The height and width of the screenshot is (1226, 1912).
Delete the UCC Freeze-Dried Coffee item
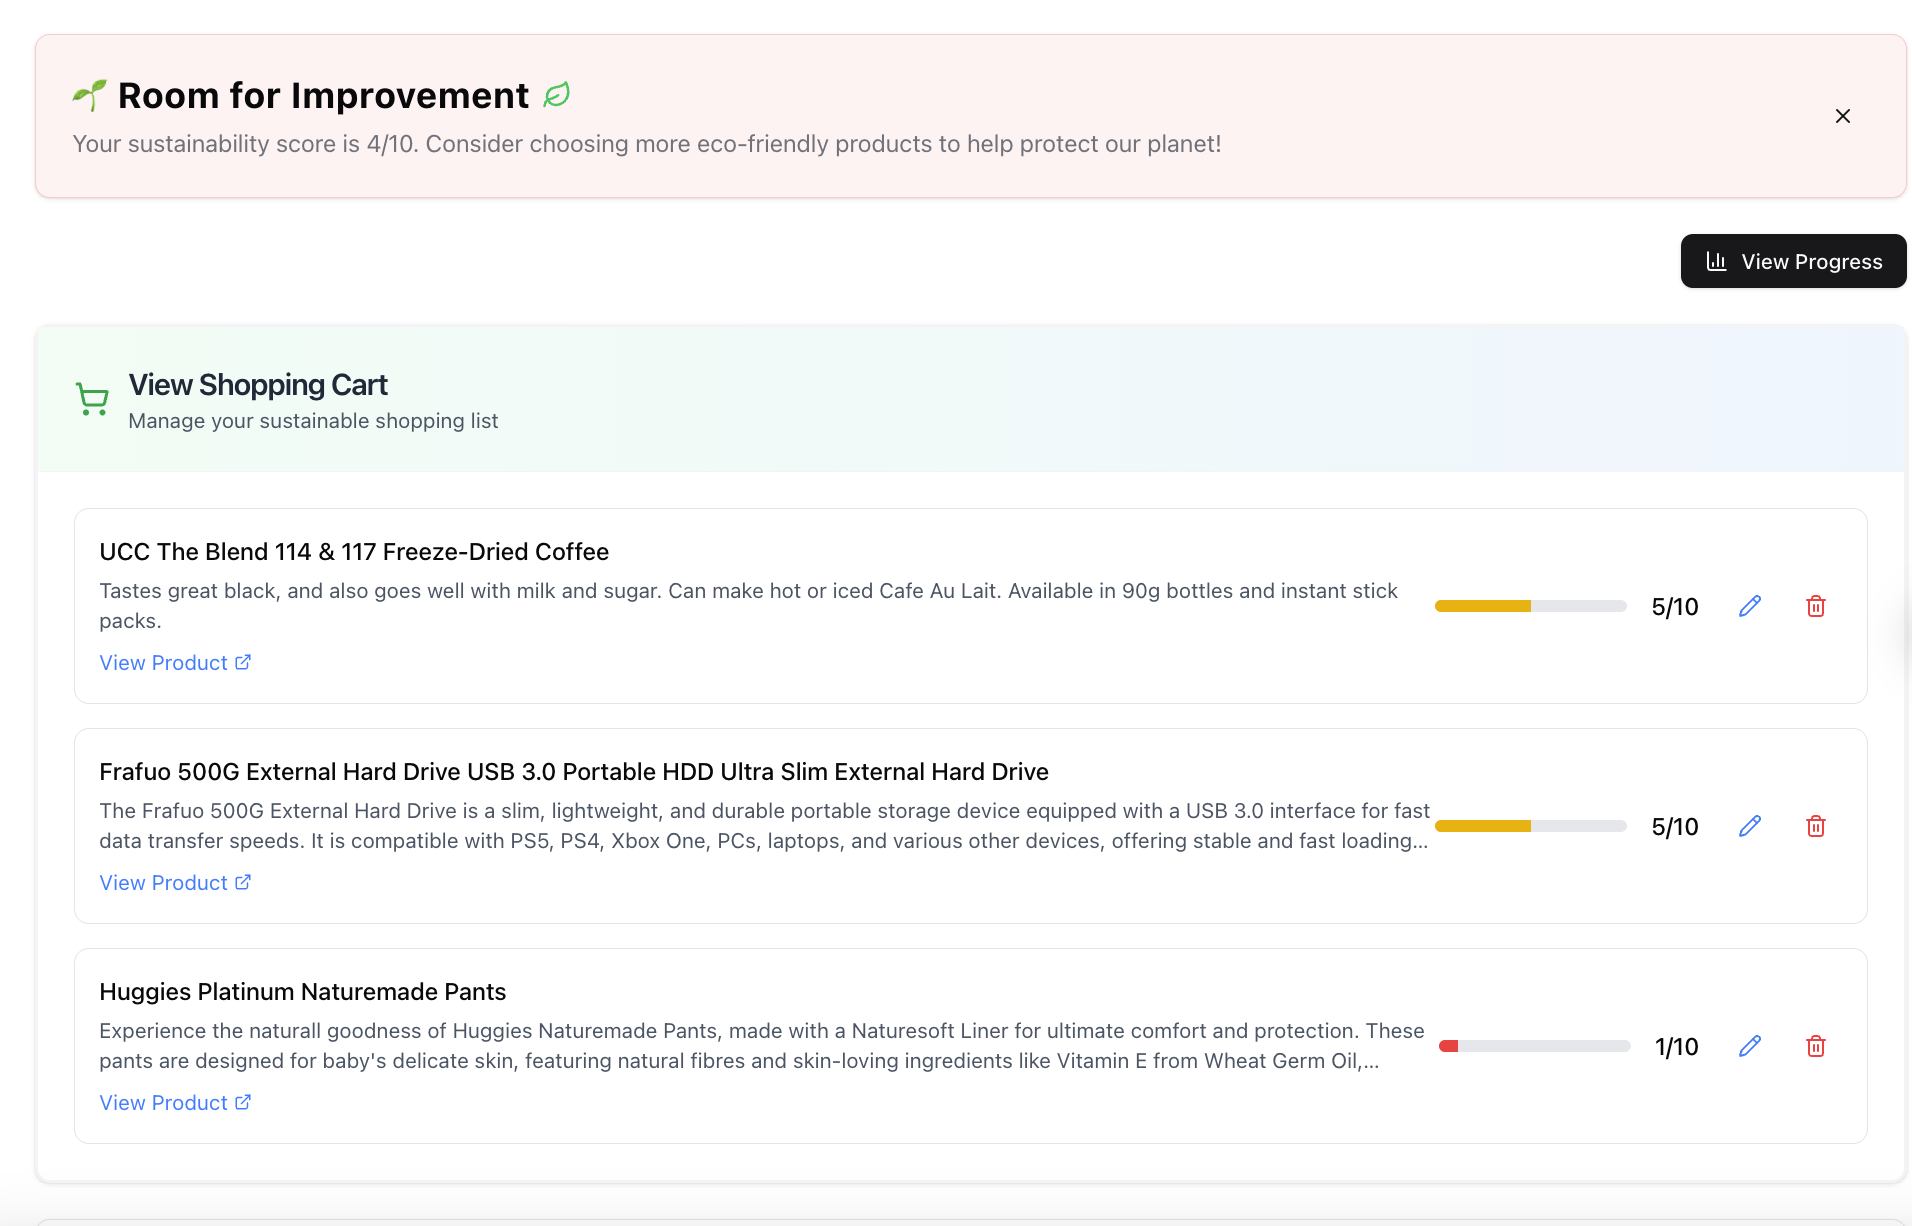pos(1815,606)
